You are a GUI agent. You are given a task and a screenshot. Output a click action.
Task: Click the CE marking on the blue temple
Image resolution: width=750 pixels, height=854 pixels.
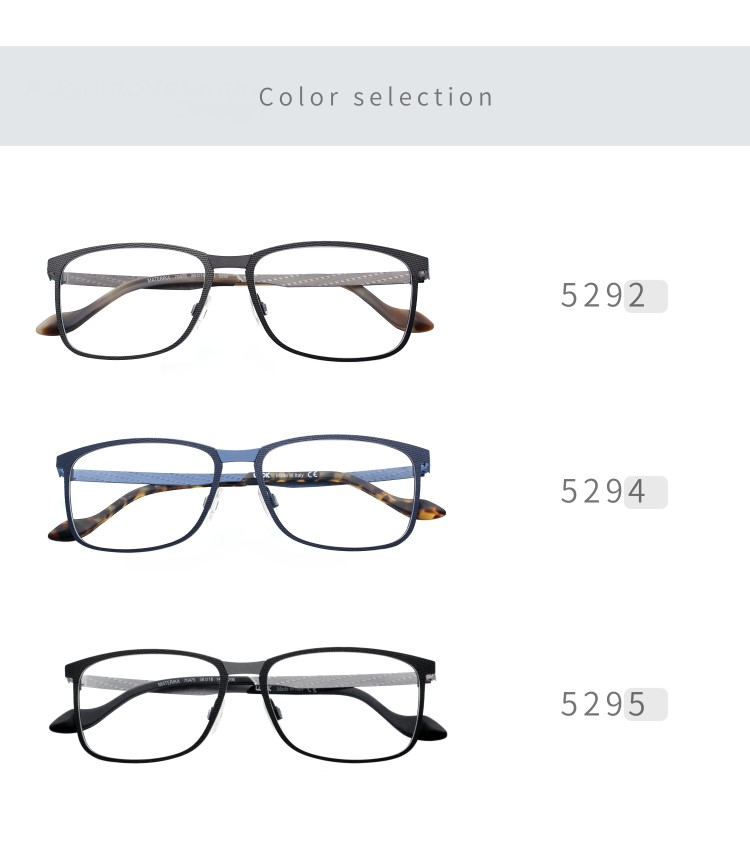pyautogui.click(x=312, y=475)
